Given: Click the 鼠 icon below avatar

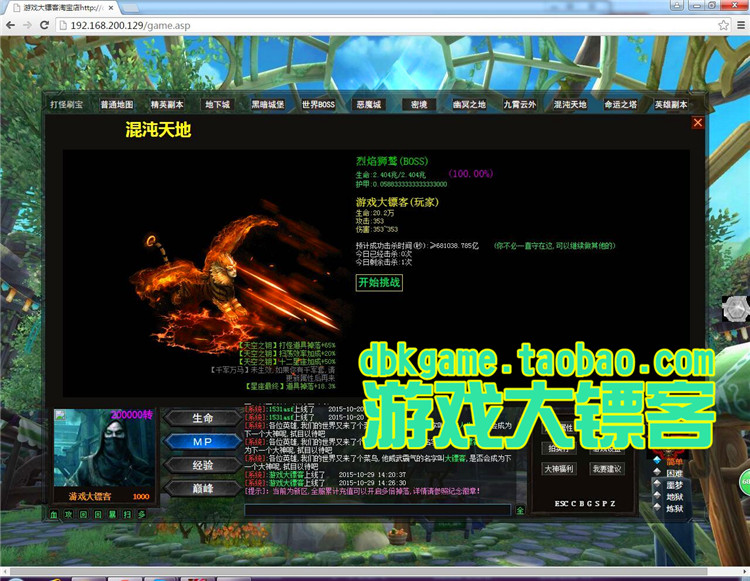Looking at the screenshot, I should [112, 515].
